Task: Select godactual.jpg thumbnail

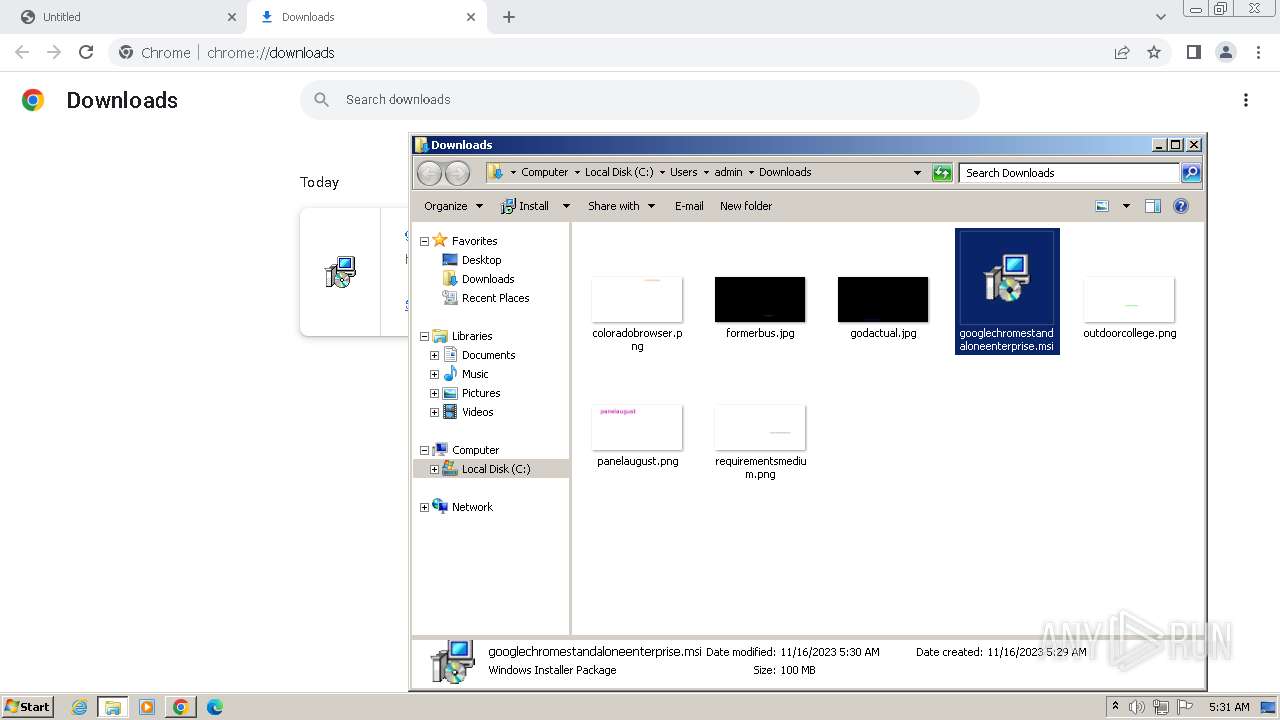Action: [883, 299]
